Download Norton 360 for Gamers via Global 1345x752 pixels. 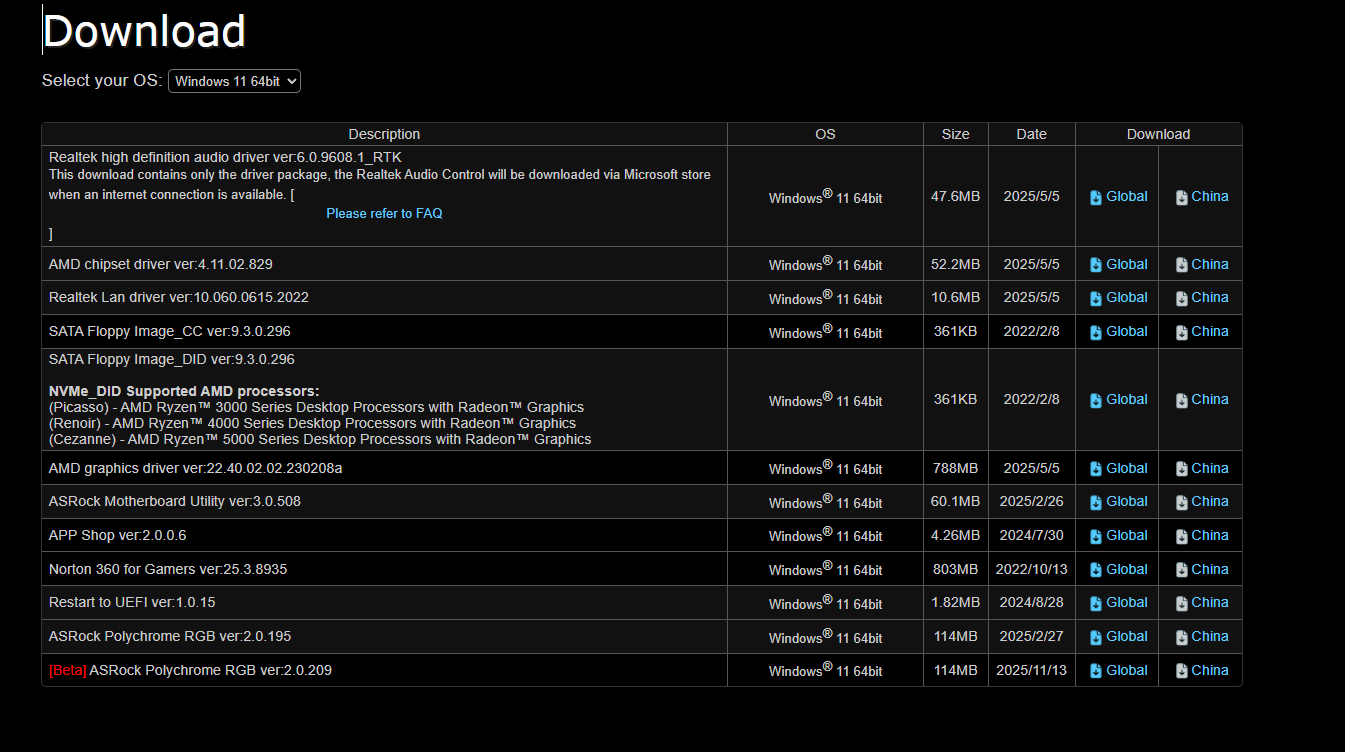tap(1118, 570)
